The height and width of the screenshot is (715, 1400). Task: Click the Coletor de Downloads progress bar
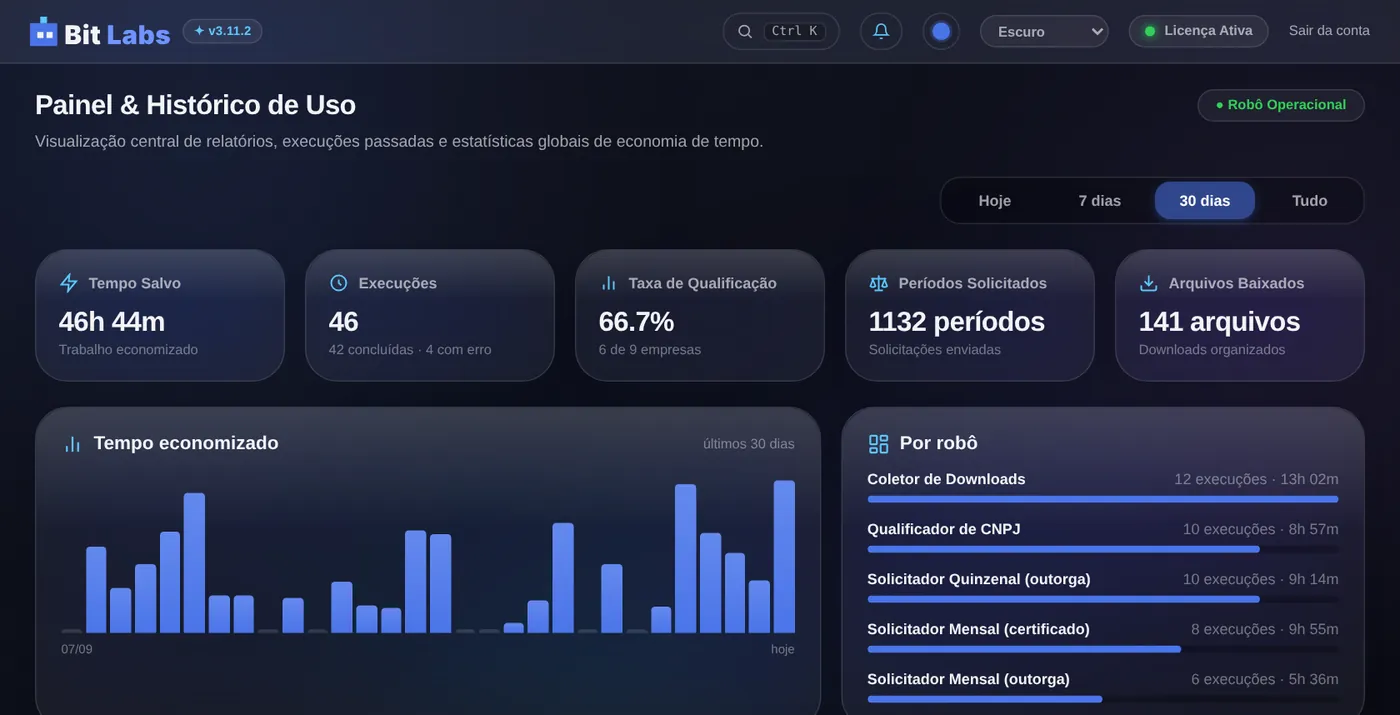(x=1103, y=499)
